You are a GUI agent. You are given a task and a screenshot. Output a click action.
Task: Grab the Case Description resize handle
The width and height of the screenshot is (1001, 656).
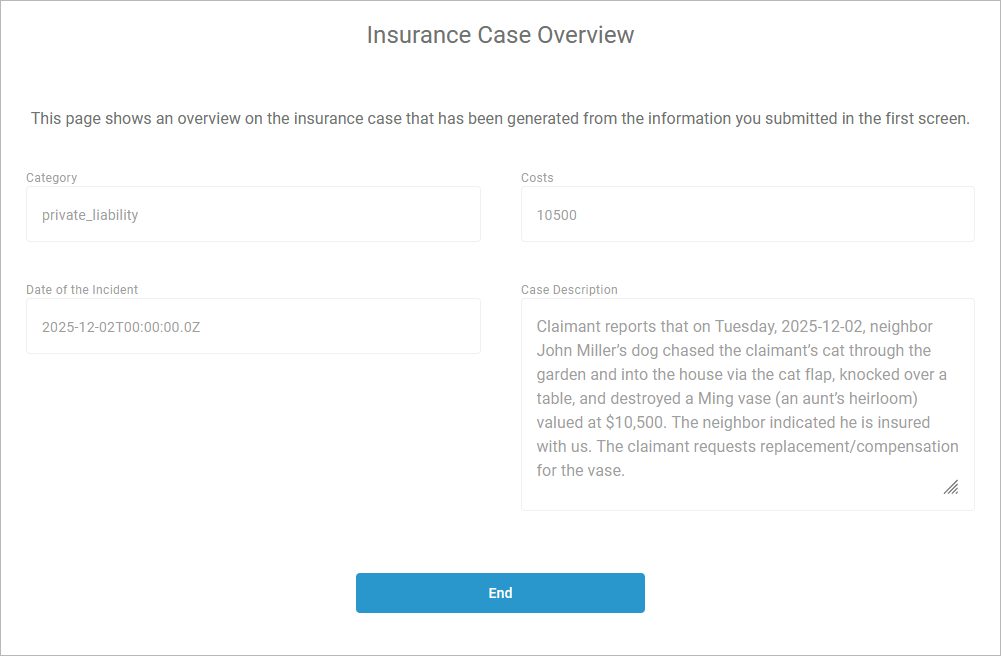pyautogui.click(x=951, y=487)
